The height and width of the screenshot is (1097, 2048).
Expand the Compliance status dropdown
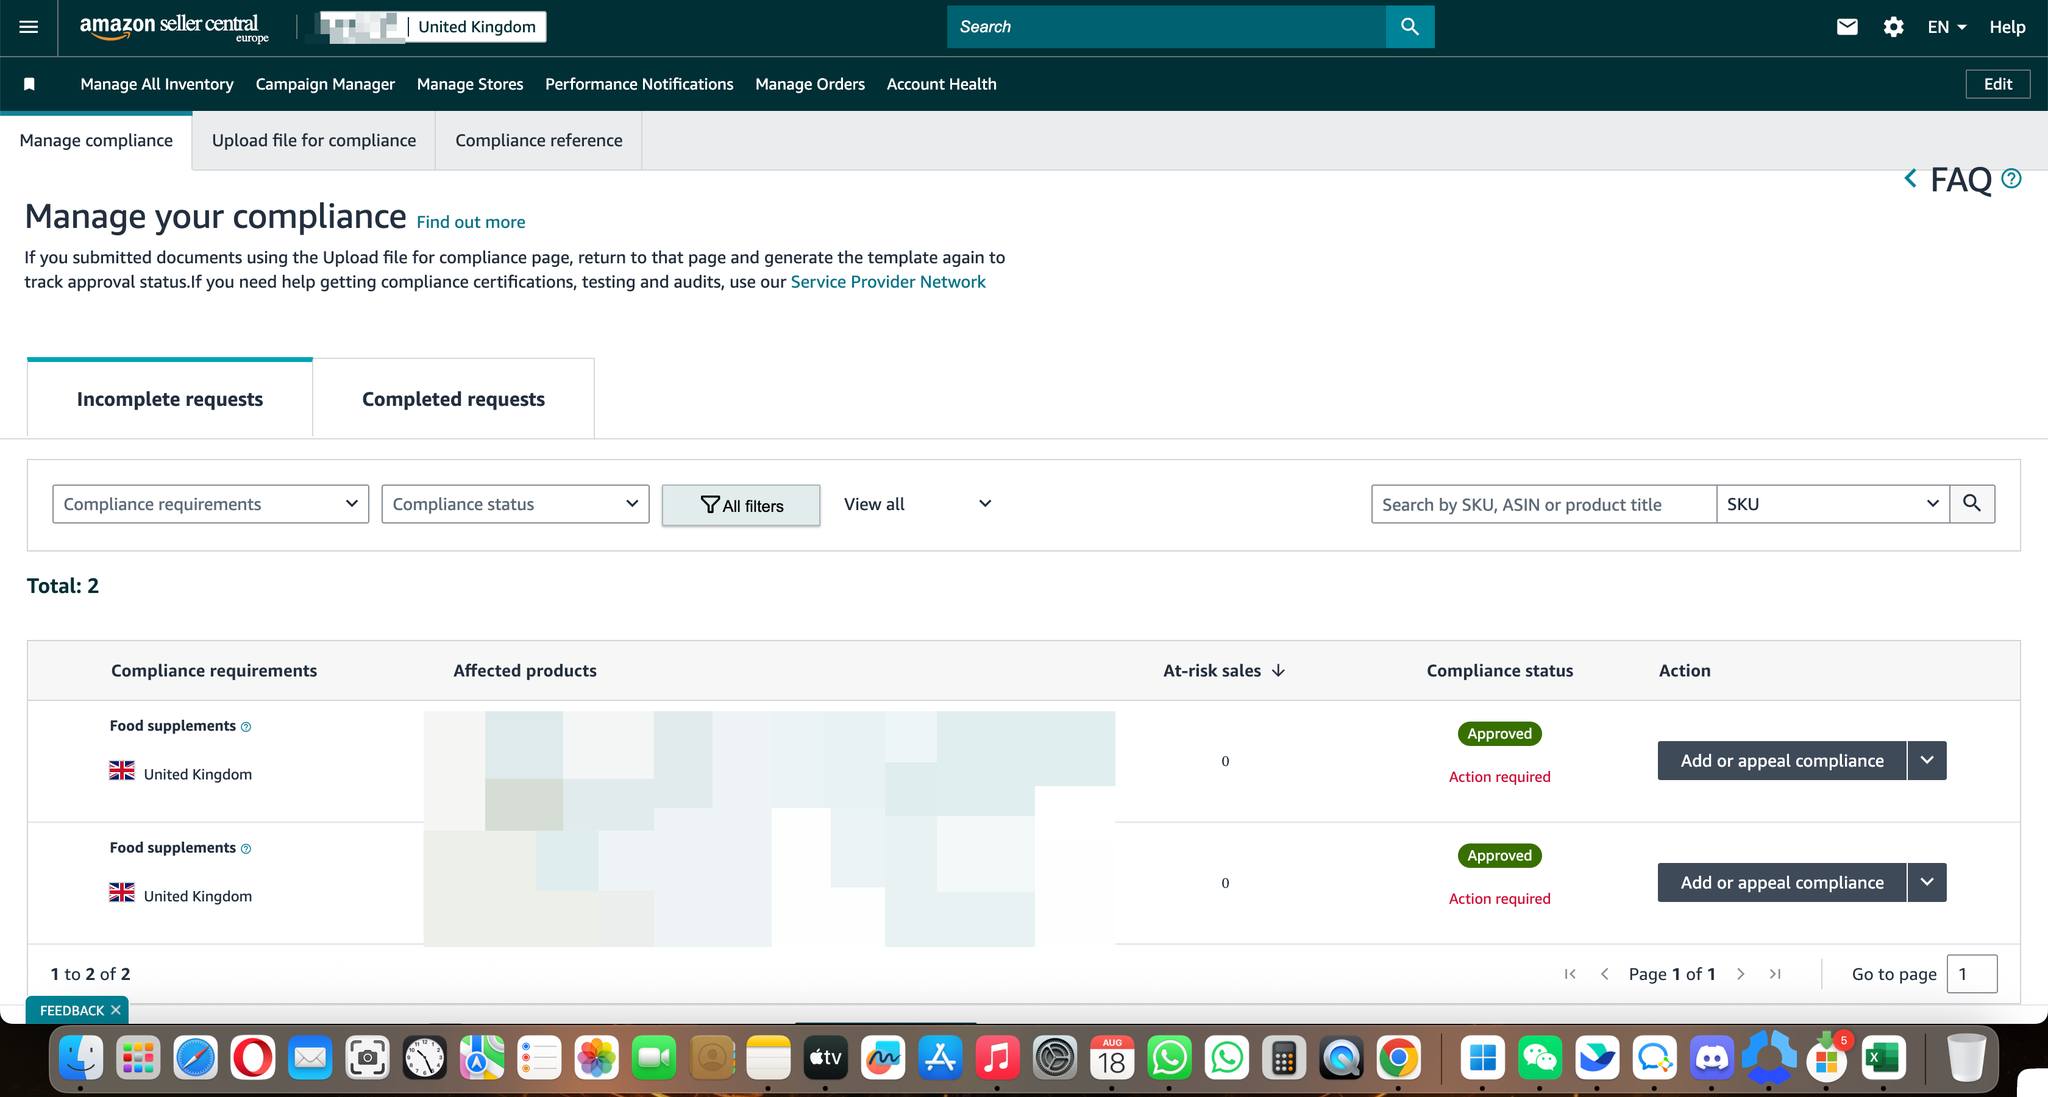[x=515, y=504]
